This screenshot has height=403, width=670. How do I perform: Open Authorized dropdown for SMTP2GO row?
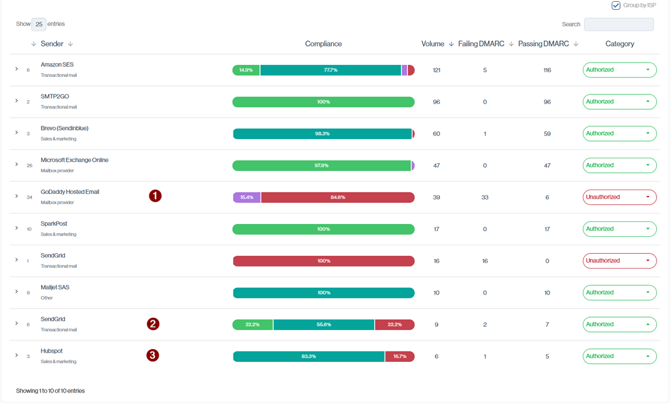[619, 102]
